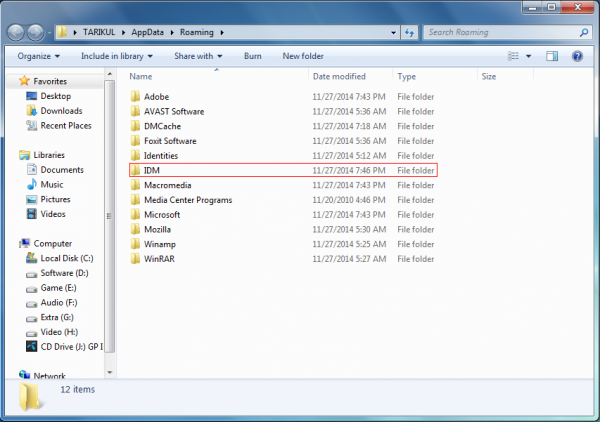600x422 pixels.
Task: Sort by the Type column header
Action: point(406,77)
